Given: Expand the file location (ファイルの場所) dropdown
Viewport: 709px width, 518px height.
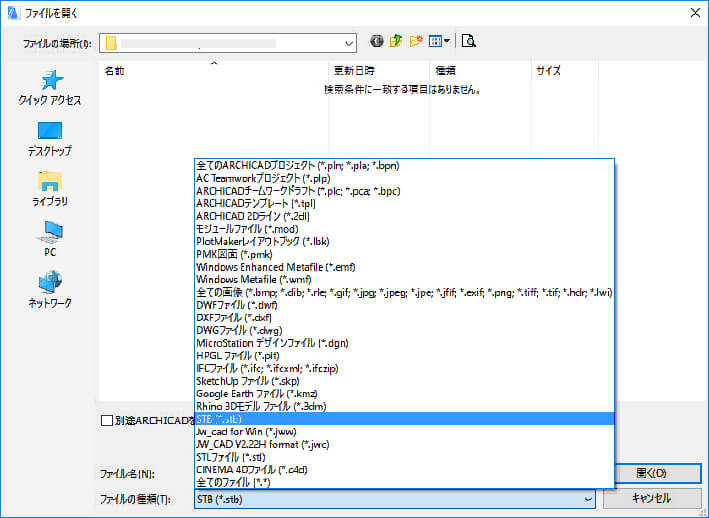Looking at the screenshot, I should [349, 43].
